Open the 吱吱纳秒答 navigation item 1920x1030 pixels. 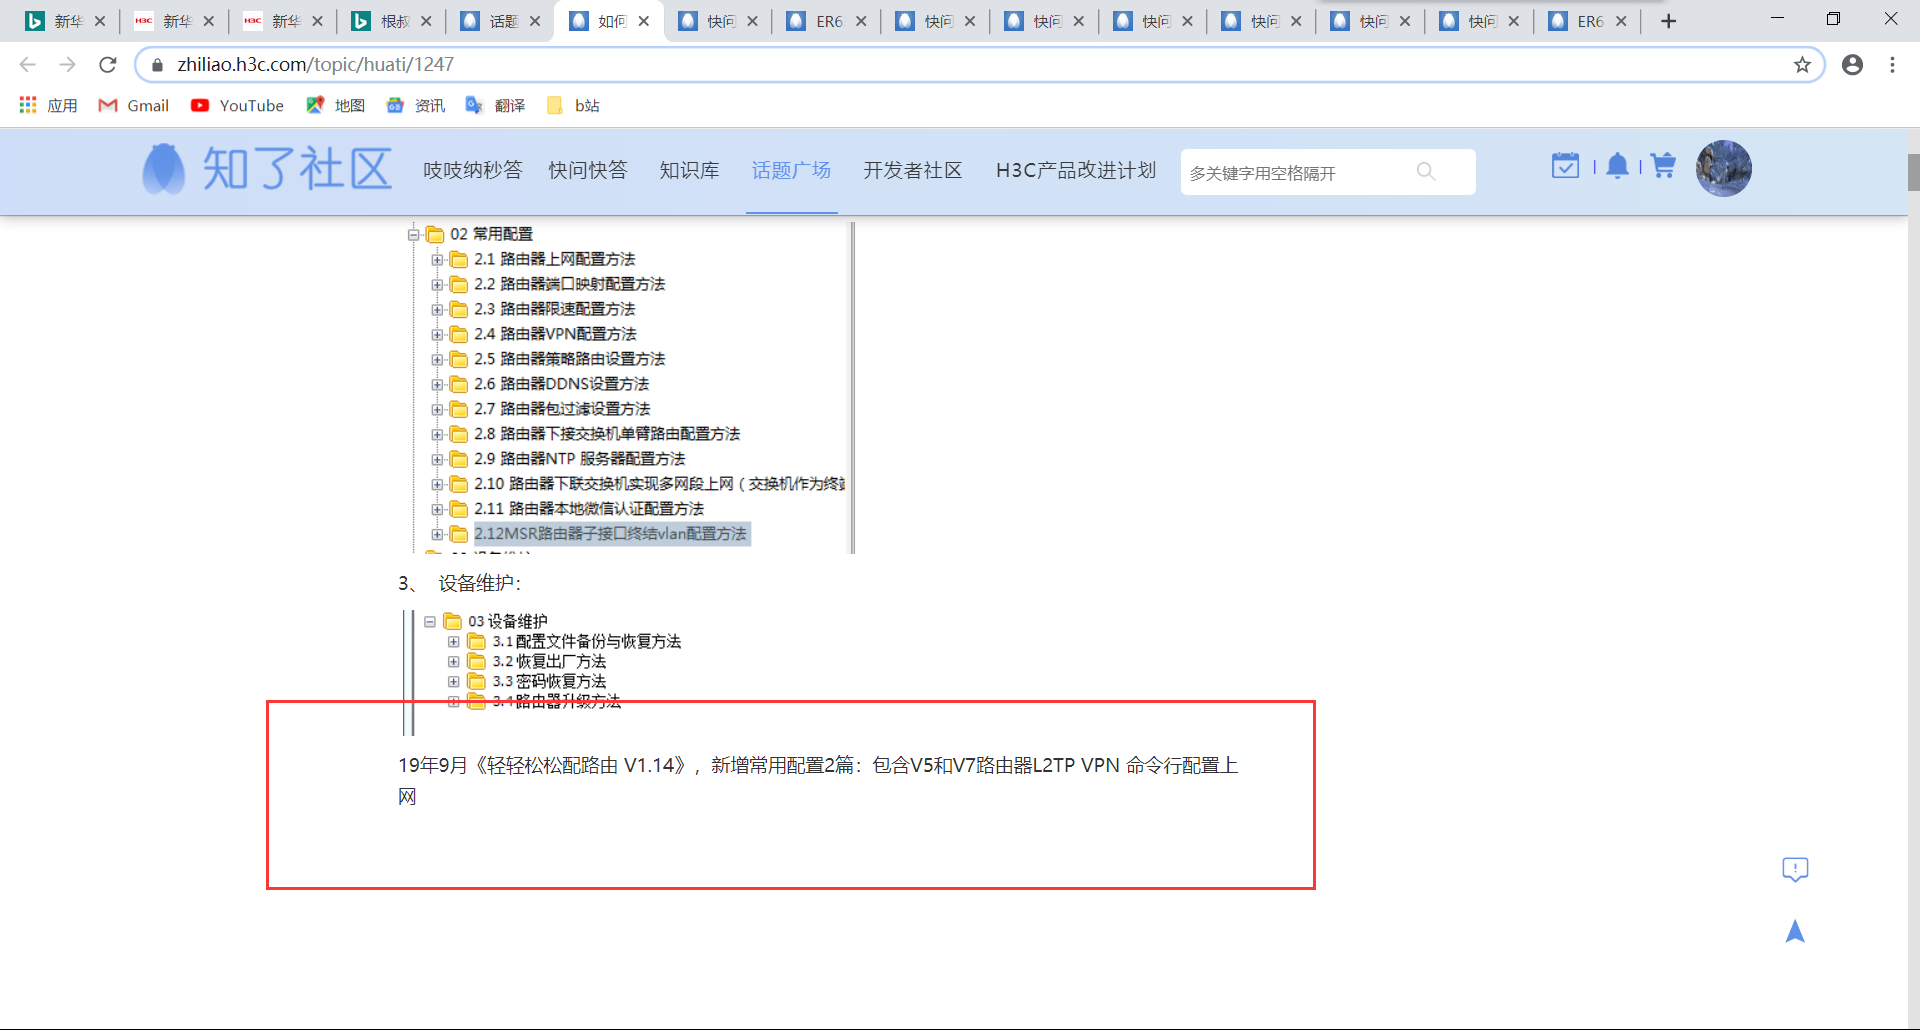(x=473, y=170)
